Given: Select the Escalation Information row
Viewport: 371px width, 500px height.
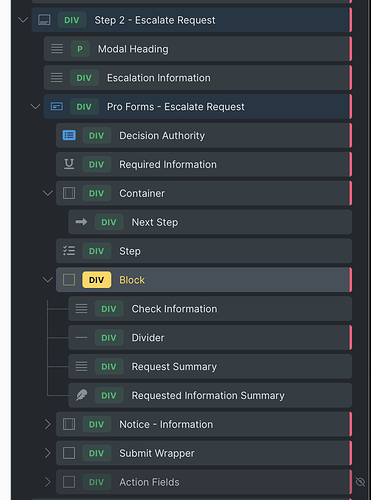Looking at the screenshot, I should click(x=198, y=78).
